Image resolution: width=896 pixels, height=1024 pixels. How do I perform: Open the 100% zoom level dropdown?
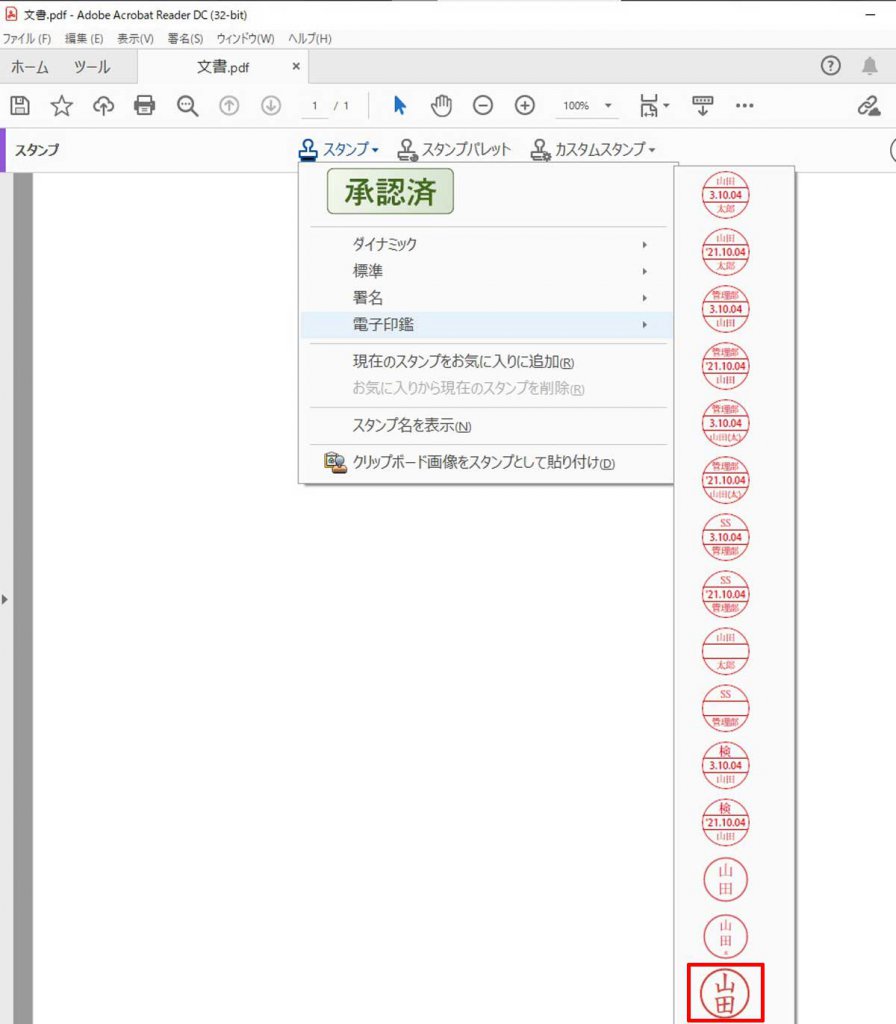point(587,105)
